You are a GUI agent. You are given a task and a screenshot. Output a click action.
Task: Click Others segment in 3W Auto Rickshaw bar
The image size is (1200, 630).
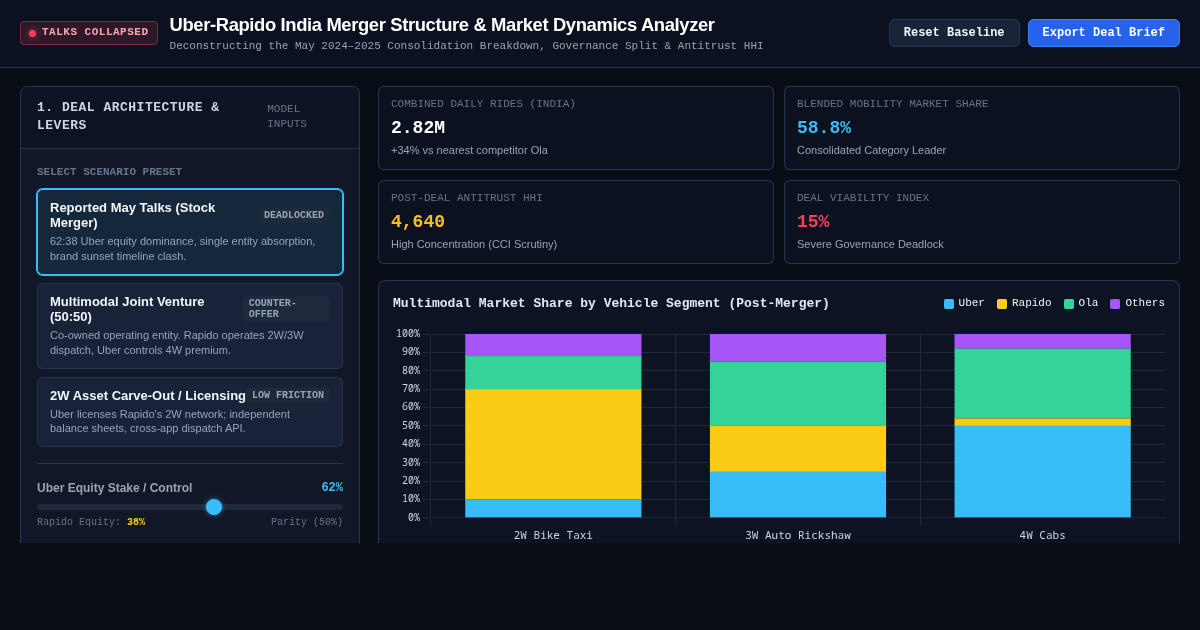click(x=798, y=348)
